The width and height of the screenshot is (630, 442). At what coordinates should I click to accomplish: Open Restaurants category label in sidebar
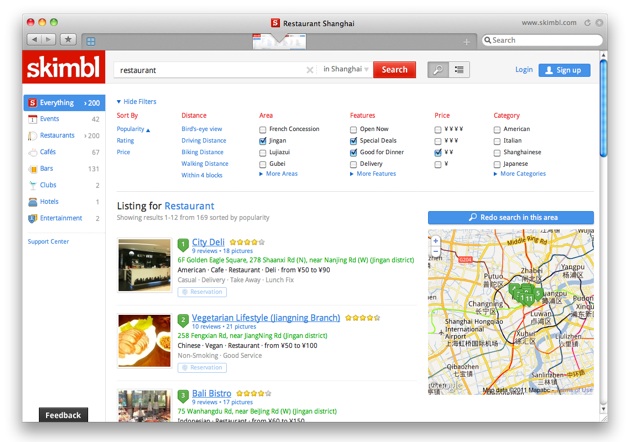coord(57,135)
